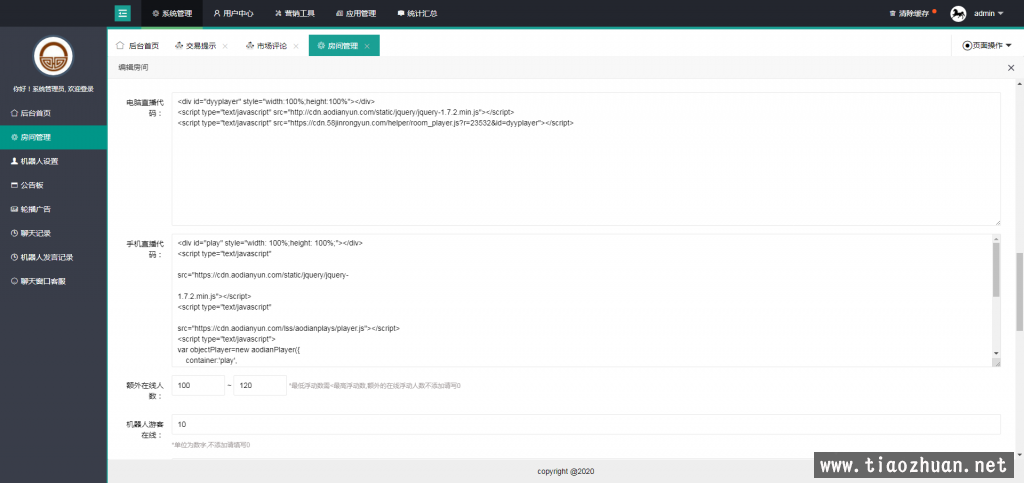Image resolution: width=1024 pixels, height=483 pixels.
Task: Click the image icon beside 轮播广告
Action: 14,210
